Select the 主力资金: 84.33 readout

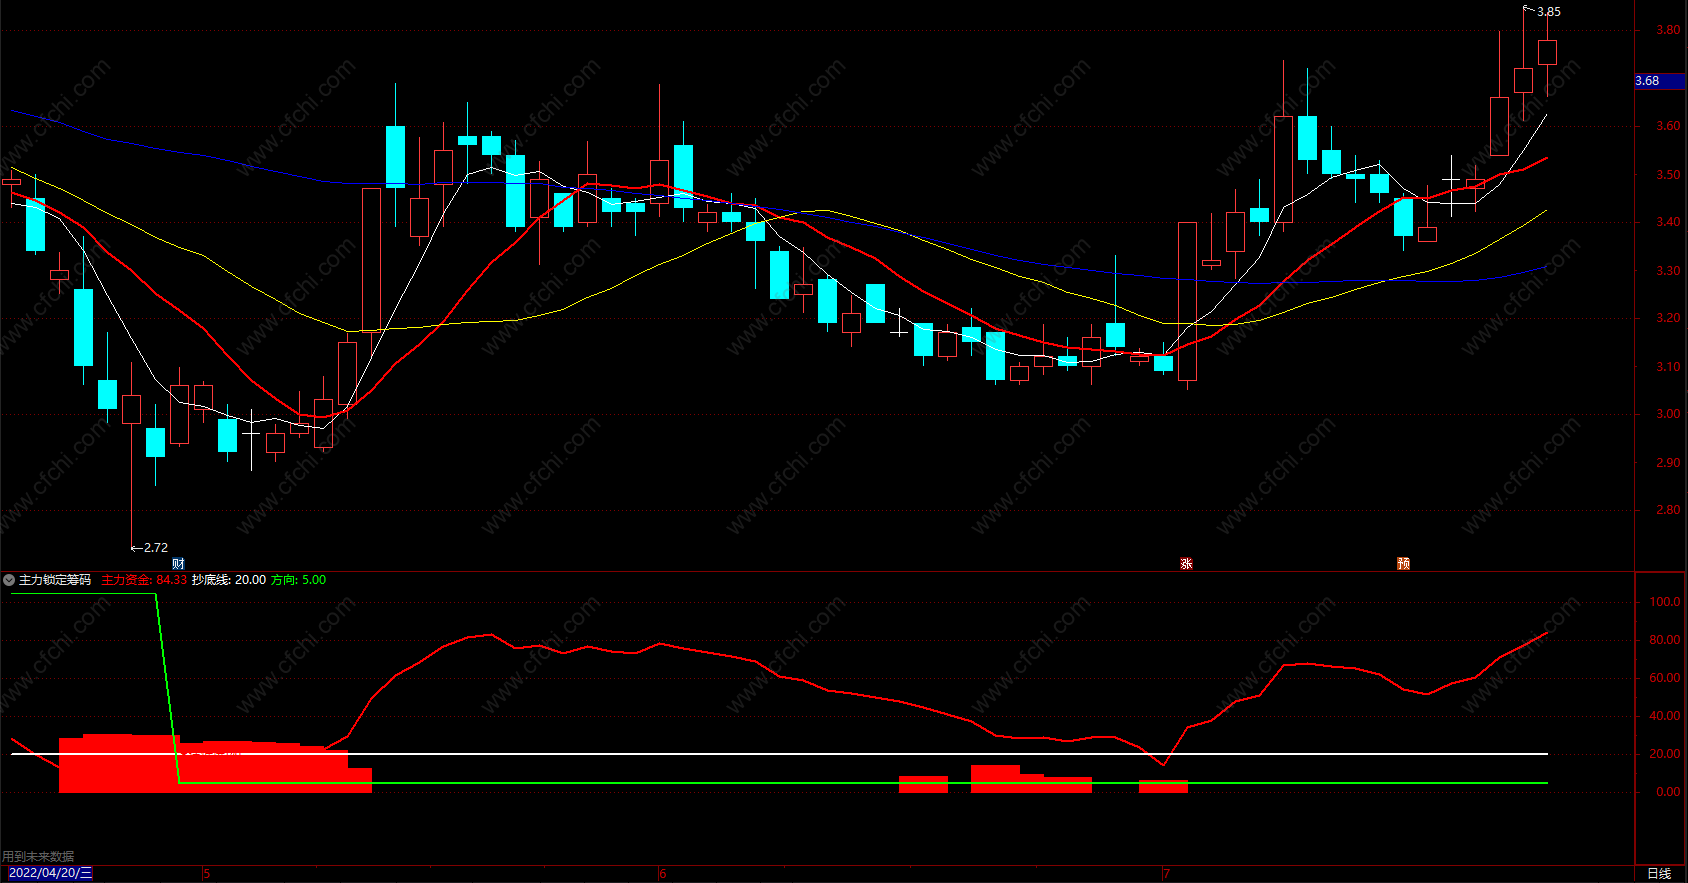[x=144, y=580]
